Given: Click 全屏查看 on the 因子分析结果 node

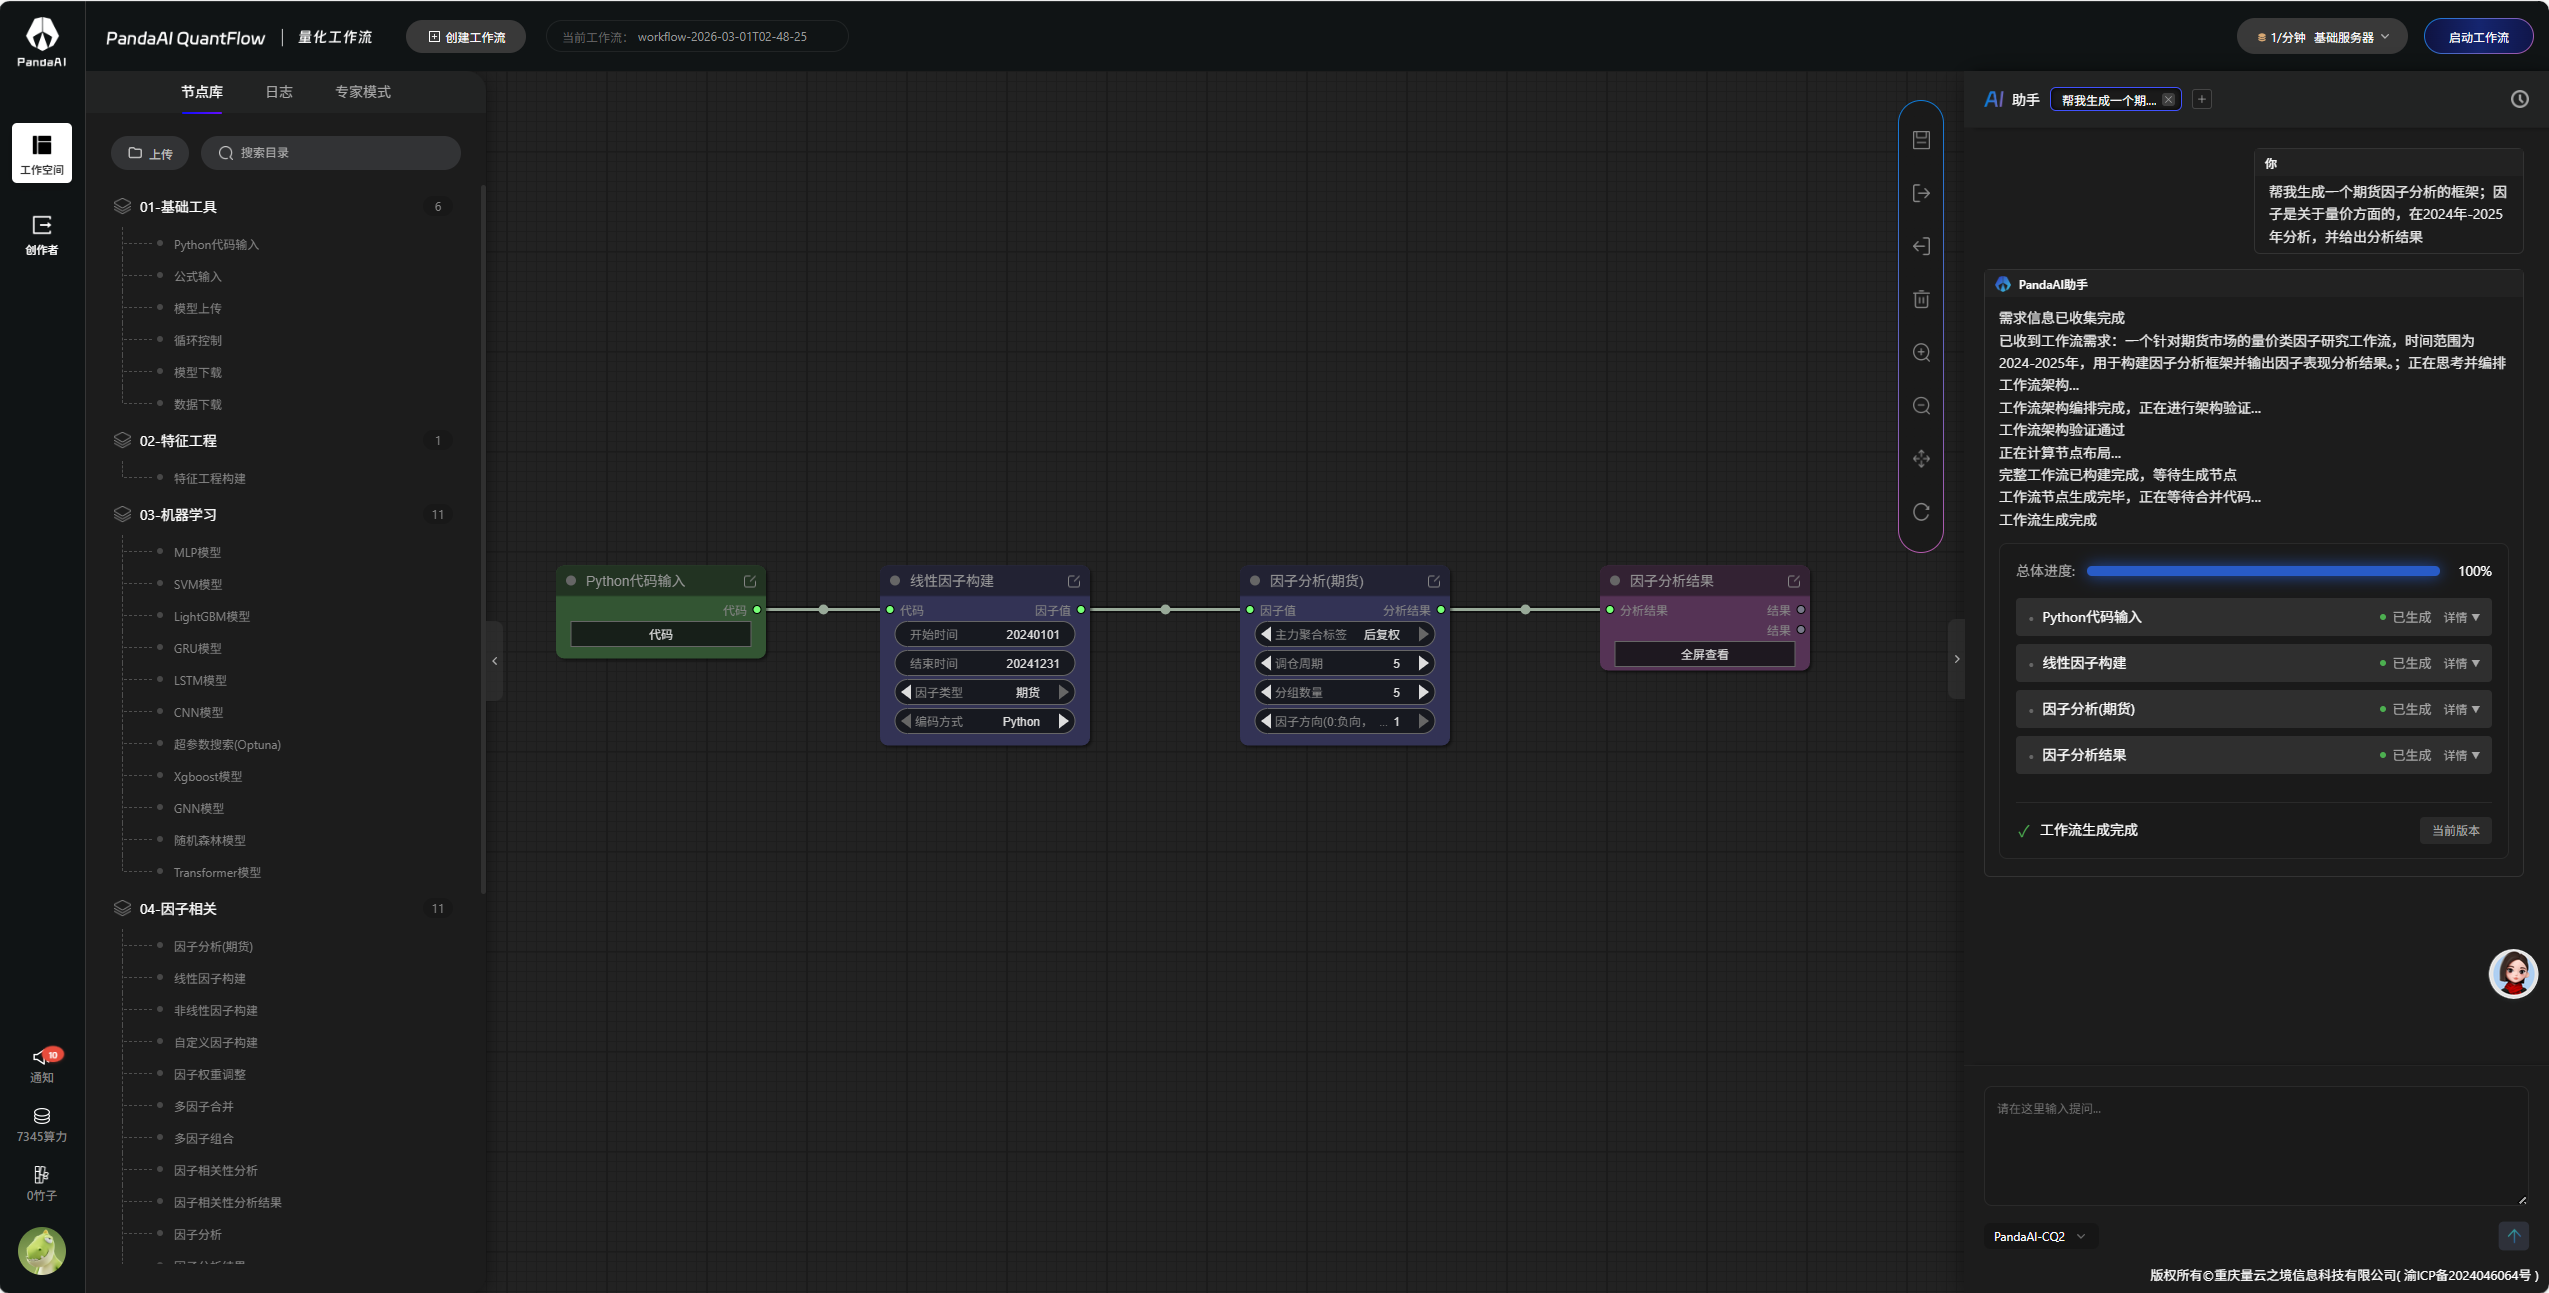Looking at the screenshot, I should pyautogui.click(x=1705, y=654).
